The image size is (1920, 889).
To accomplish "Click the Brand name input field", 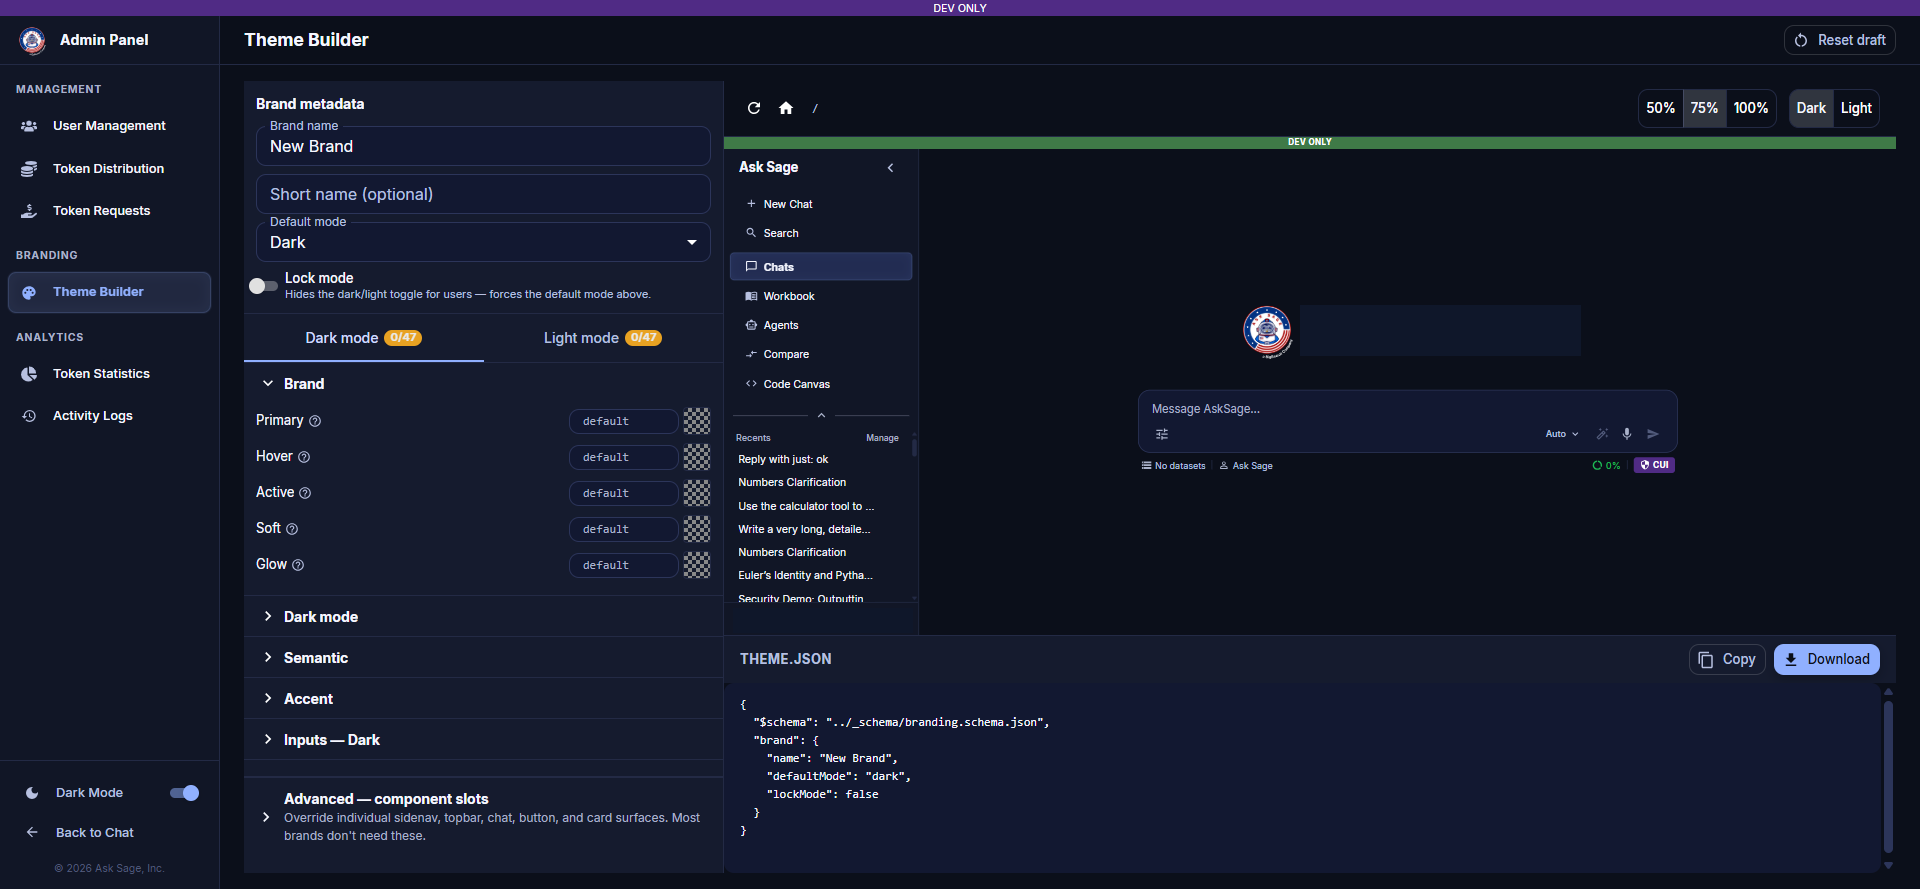I will click(483, 146).
